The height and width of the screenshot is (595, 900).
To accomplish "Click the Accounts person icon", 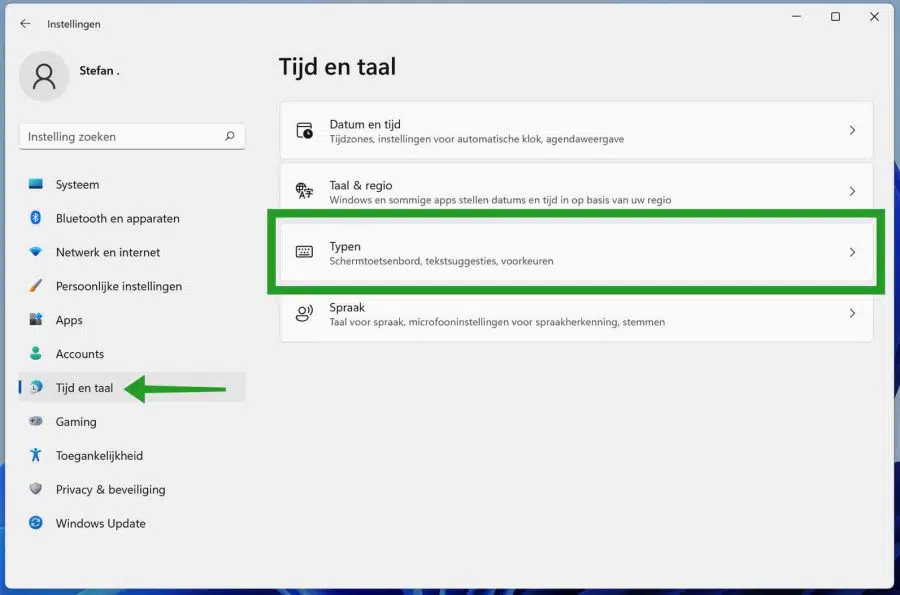I will tap(36, 353).
